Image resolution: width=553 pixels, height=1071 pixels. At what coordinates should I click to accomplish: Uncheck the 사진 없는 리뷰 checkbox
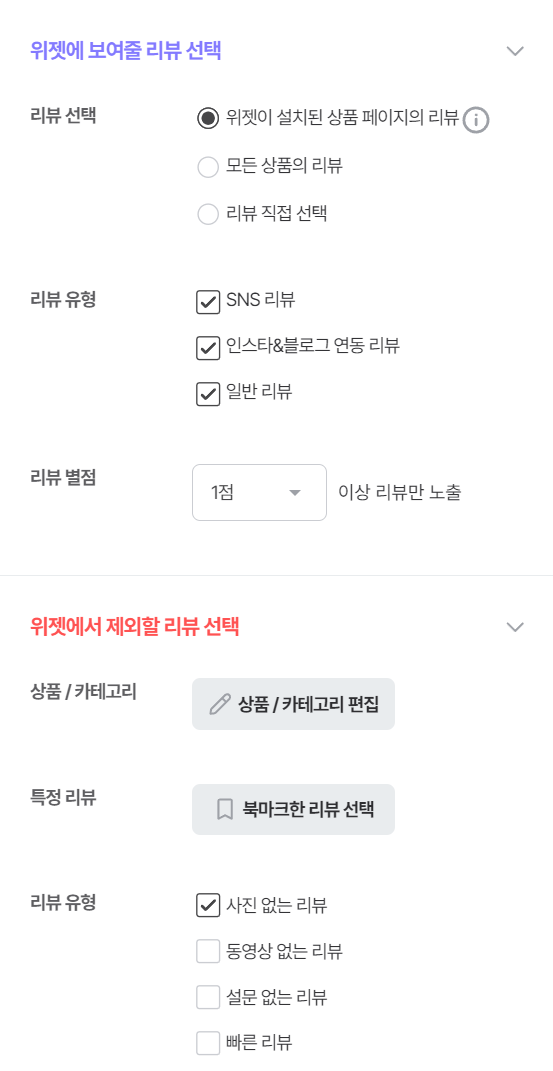208,905
